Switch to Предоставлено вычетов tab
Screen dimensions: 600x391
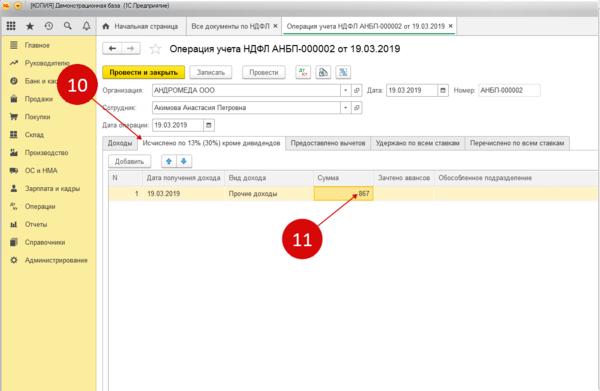tap(328, 143)
